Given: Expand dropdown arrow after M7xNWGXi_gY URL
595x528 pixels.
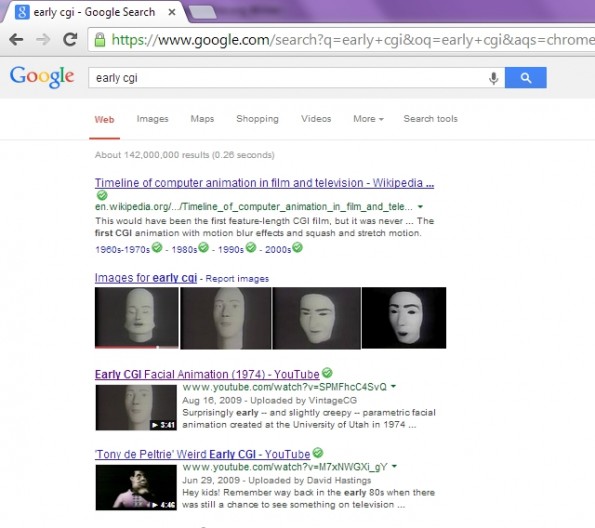Looking at the screenshot, I should 395,466.
